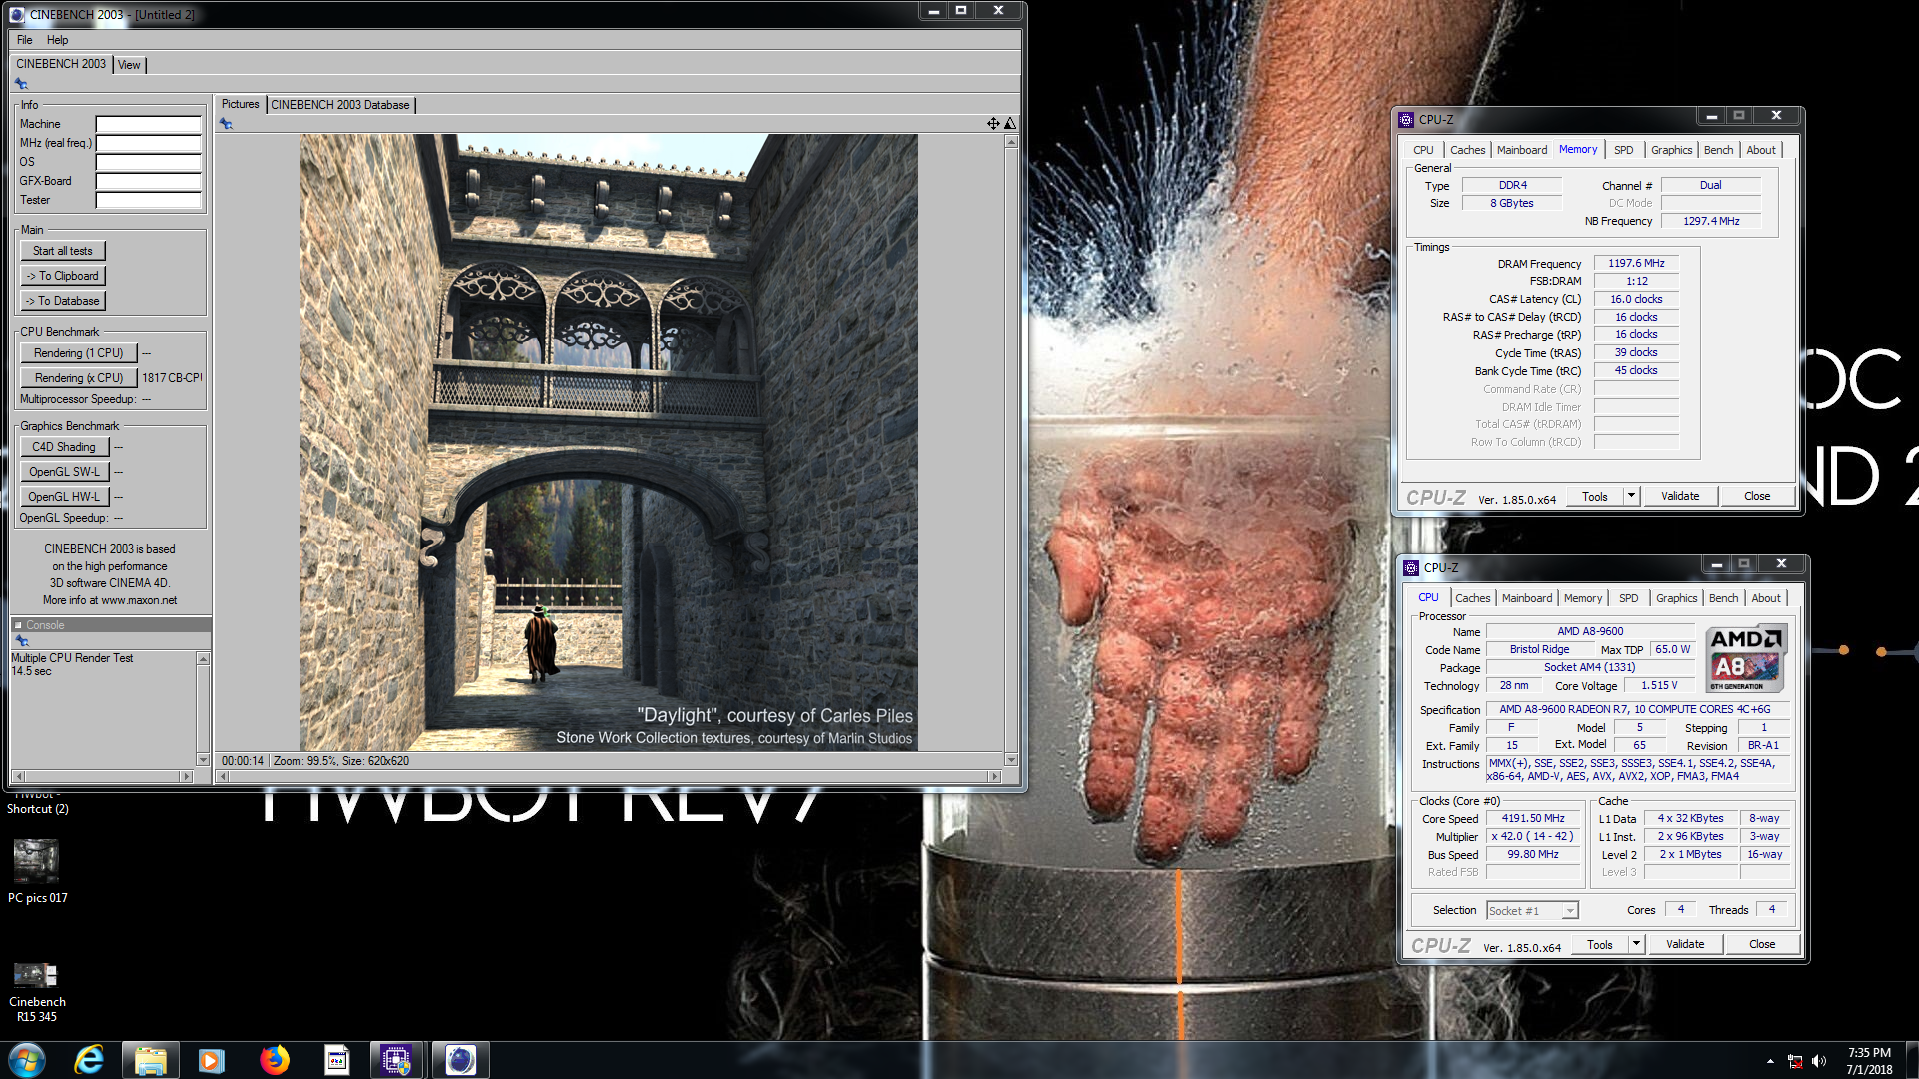The width and height of the screenshot is (1919, 1079).
Task: Click the pin icon in the Console panel
Action: pos(21,641)
